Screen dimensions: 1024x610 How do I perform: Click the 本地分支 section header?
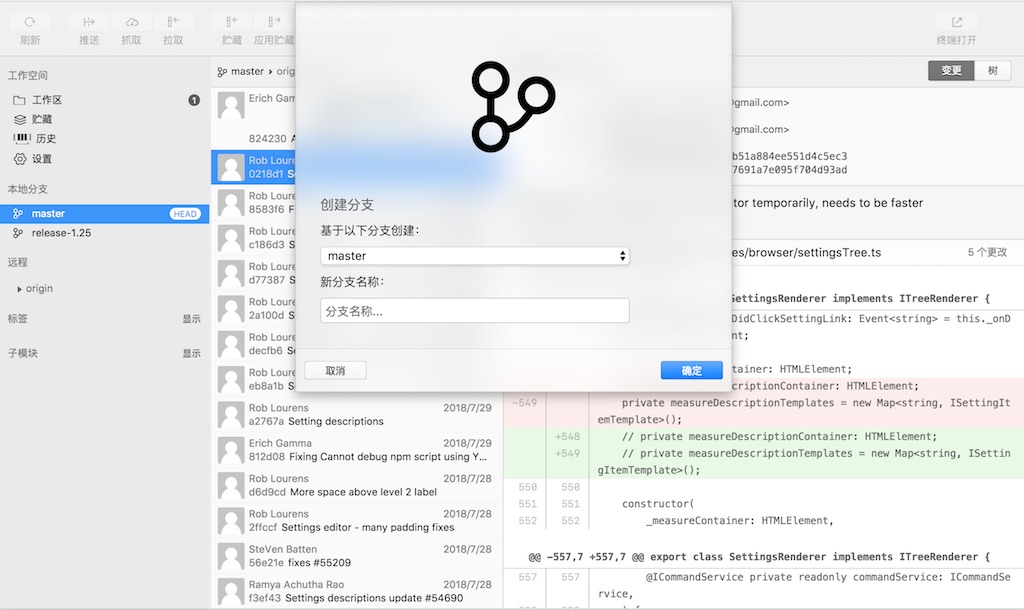pos(27,189)
